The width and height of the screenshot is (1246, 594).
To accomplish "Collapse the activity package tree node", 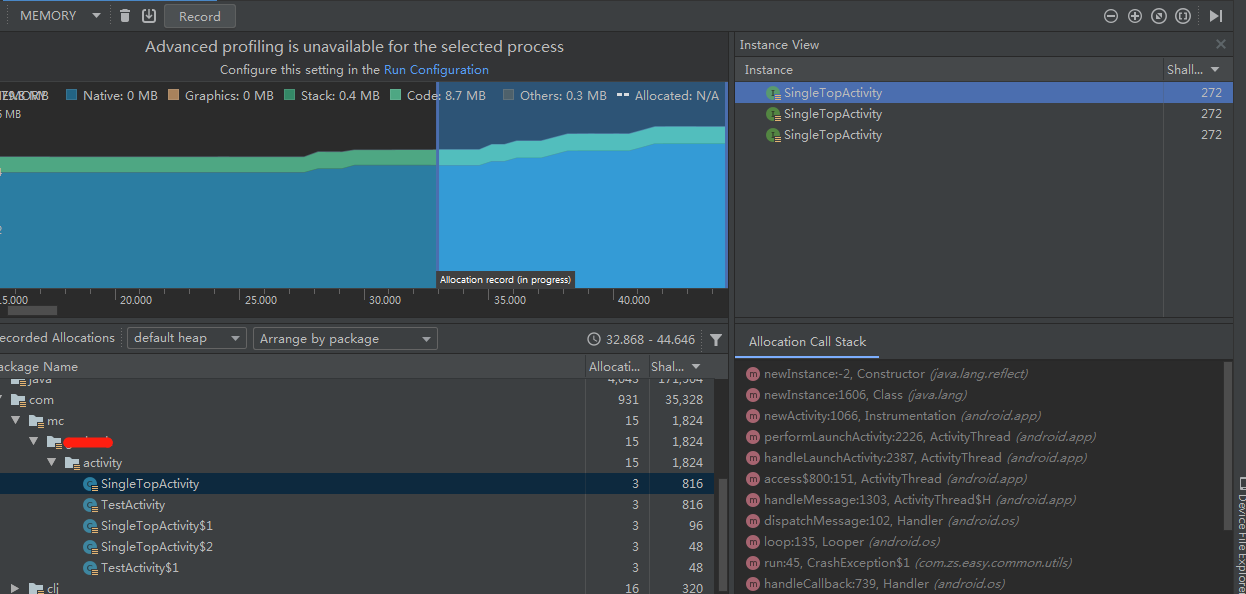I will coord(52,463).
